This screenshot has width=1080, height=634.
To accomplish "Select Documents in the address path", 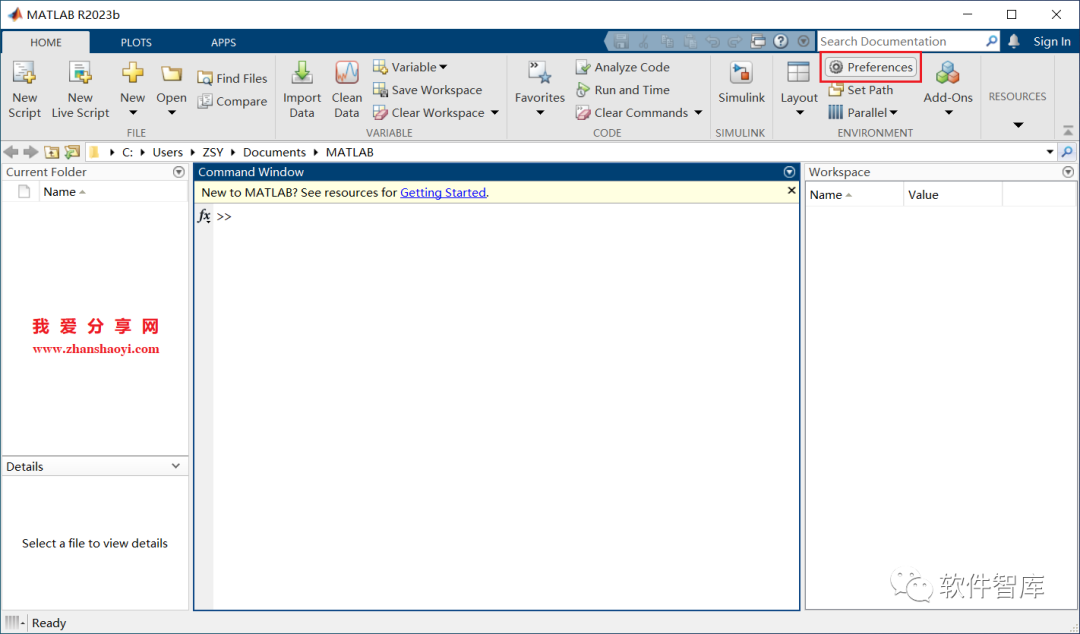I will click(274, 152).
